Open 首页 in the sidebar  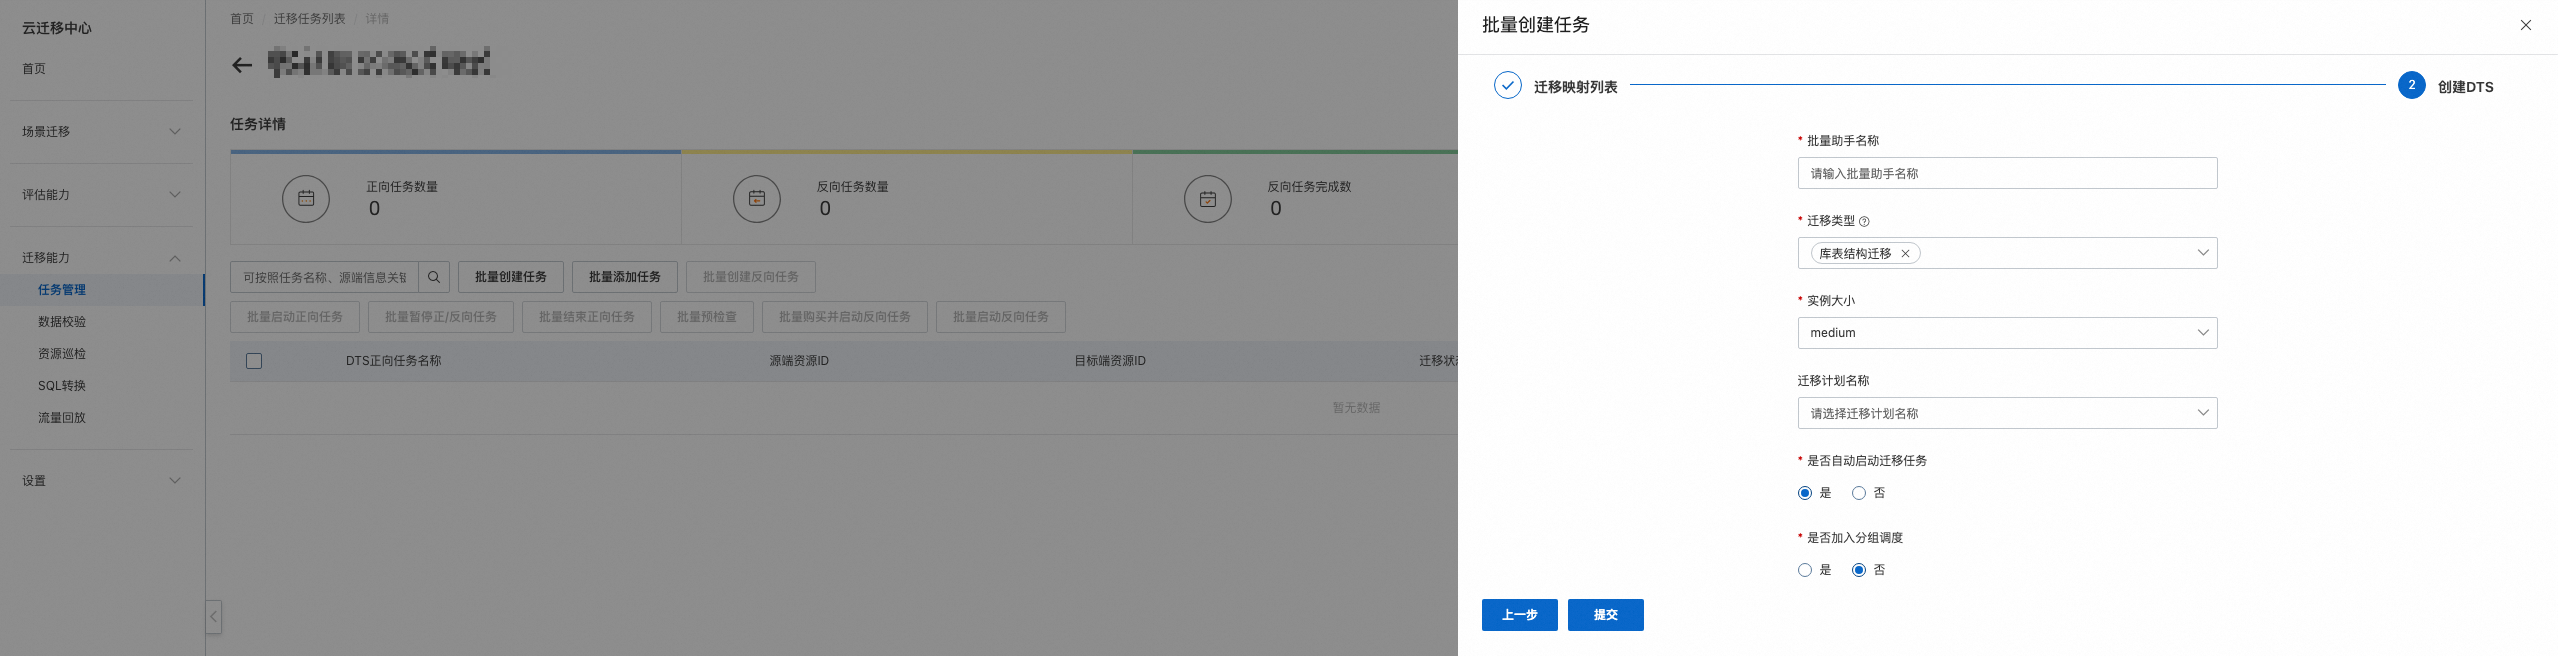34,69
